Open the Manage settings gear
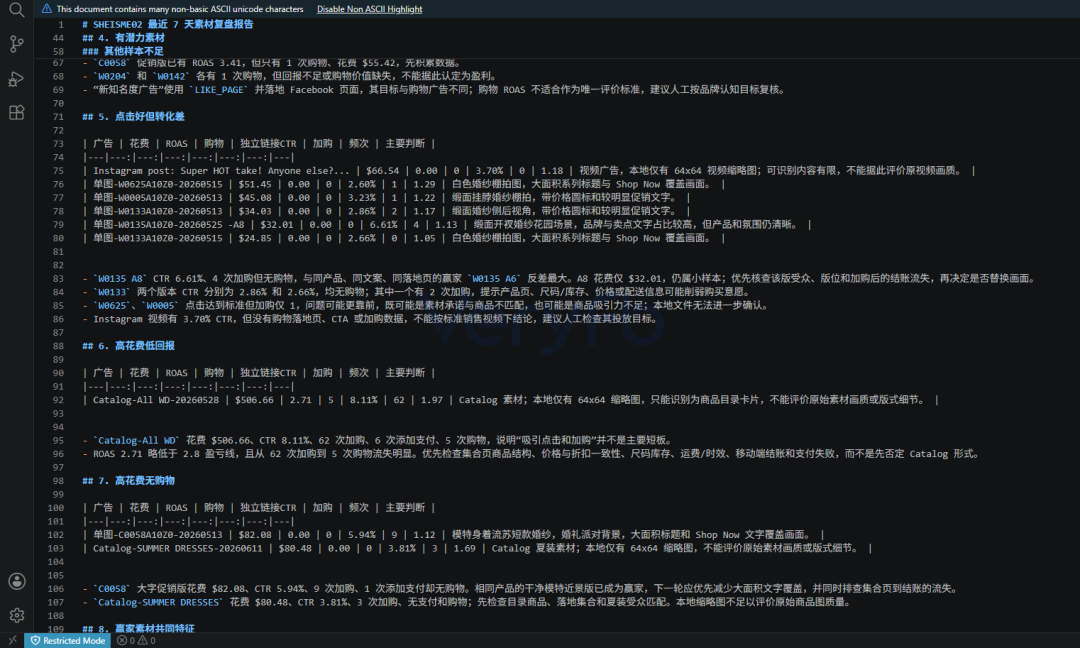The image size is (1080, 648). (17, 615)
